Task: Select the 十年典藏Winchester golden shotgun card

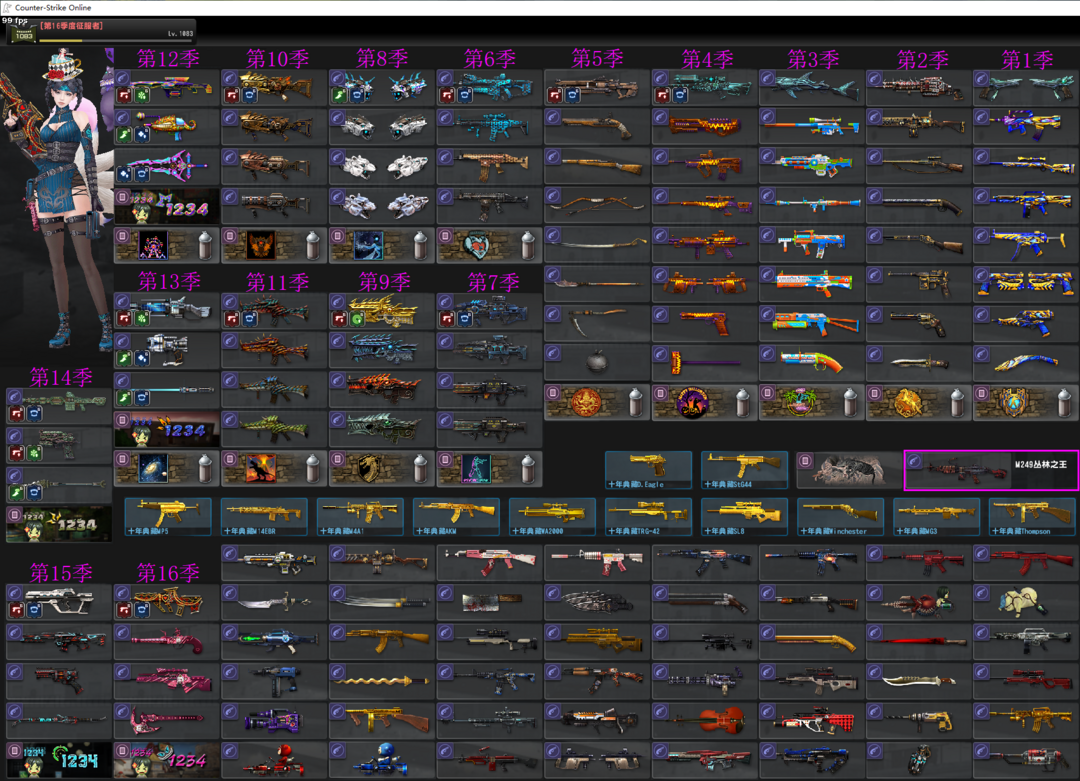Action: click(x=840, y=517)
